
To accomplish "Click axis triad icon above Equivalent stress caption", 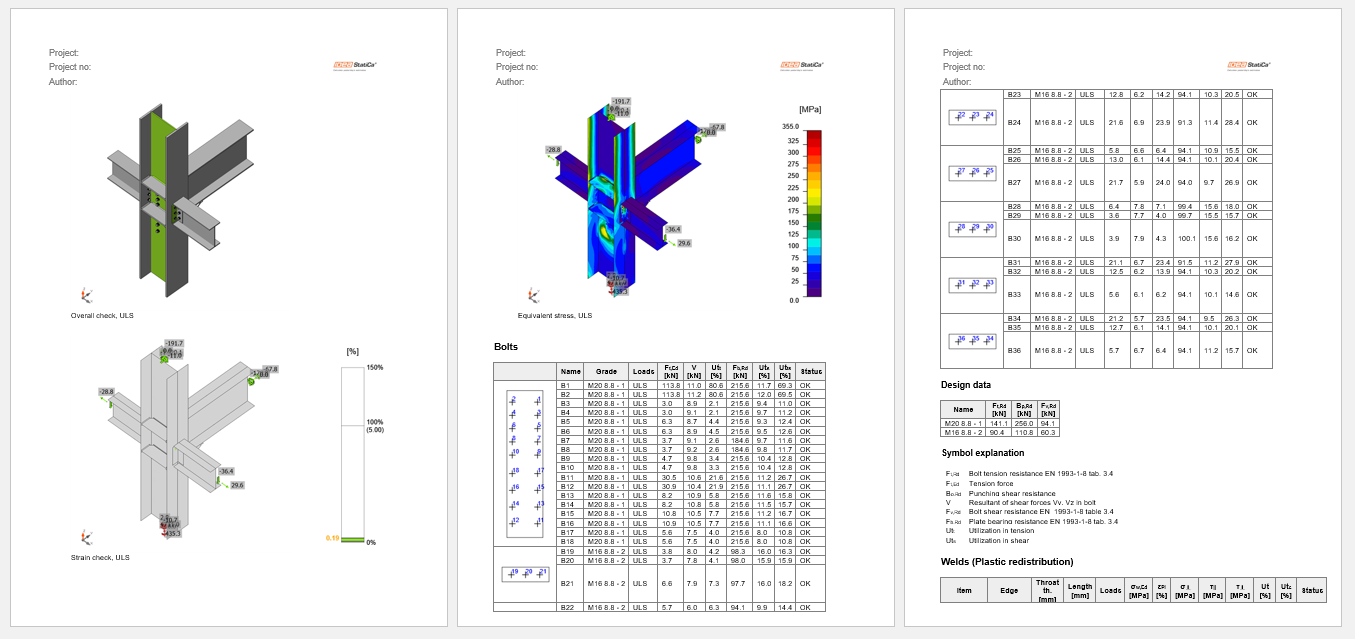I will click(533, 296).
